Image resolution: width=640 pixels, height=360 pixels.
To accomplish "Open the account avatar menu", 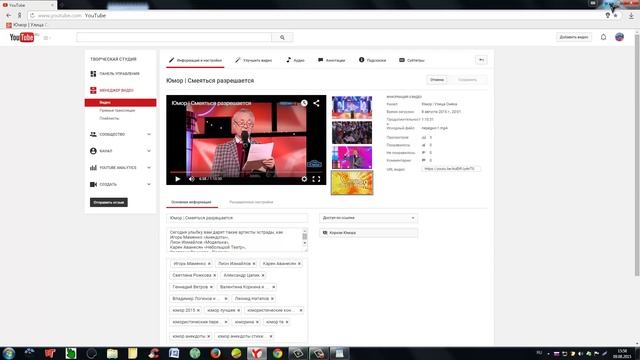I will click(x=619, y=37).
